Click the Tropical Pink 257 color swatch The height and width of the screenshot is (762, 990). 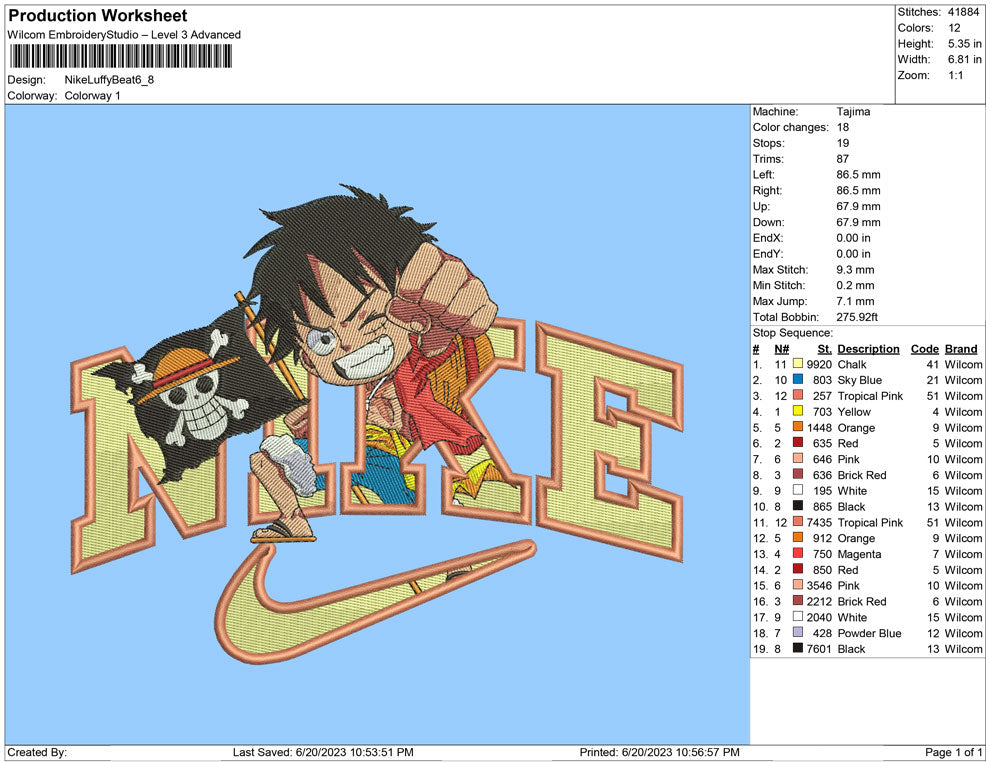[x=798, y=395]
